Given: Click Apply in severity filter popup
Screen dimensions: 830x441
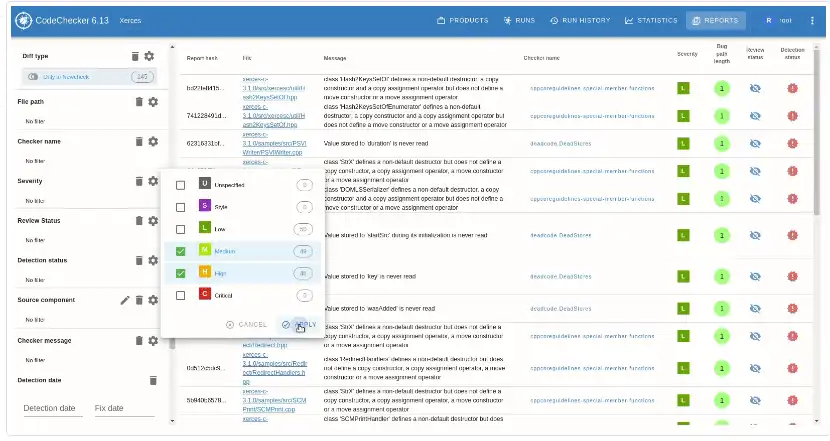Looking at the screenshot, I should click(299, 325).
